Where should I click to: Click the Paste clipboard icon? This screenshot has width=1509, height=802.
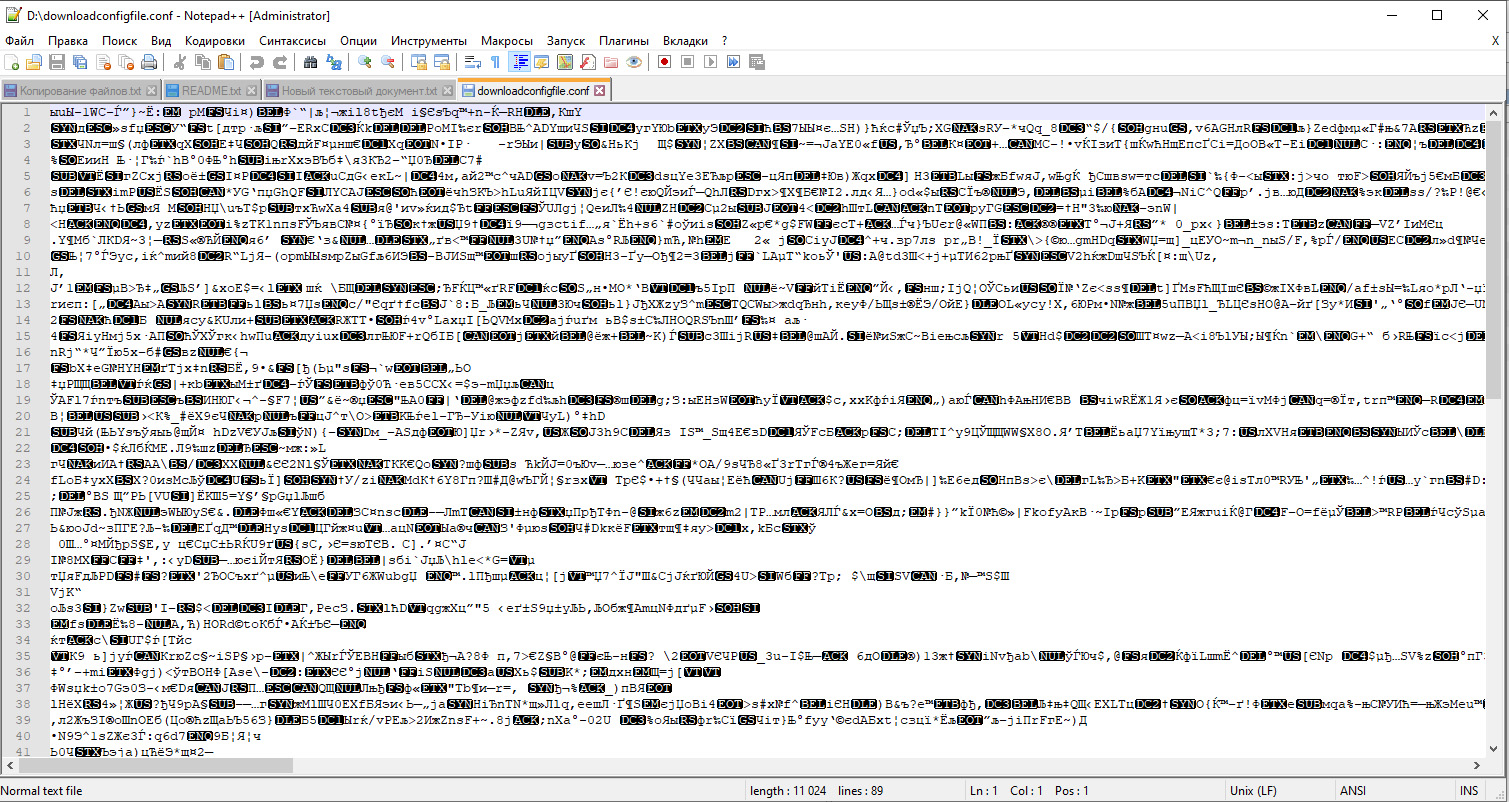click(x=226, y=62)
